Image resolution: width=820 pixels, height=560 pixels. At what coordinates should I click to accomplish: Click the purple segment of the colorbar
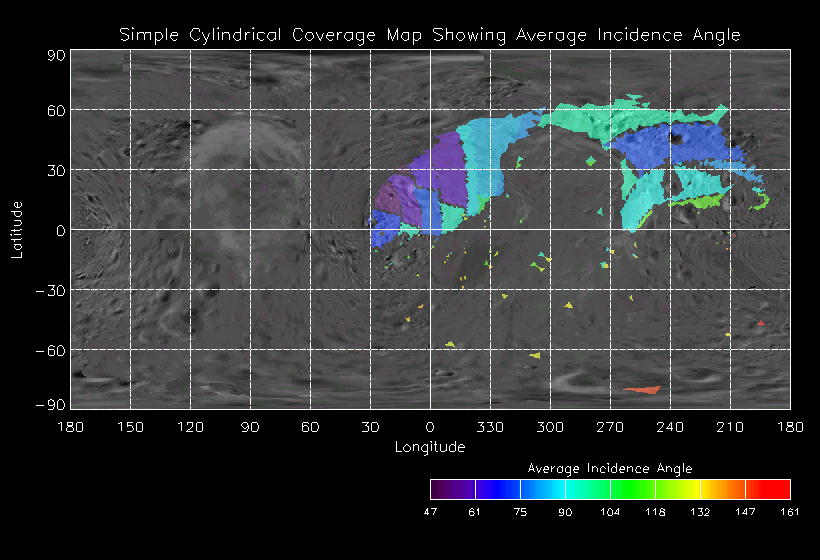pos(452,489)
